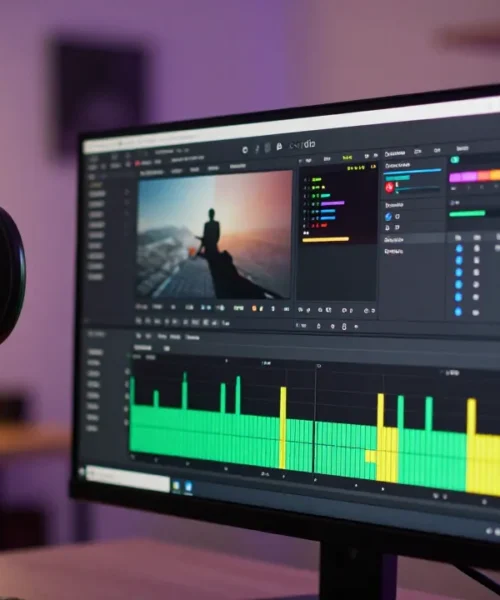The width and height of the screenshot is (500, 600).
Task: Click the video preview of silhouetted person
Action: click(215, 234)
